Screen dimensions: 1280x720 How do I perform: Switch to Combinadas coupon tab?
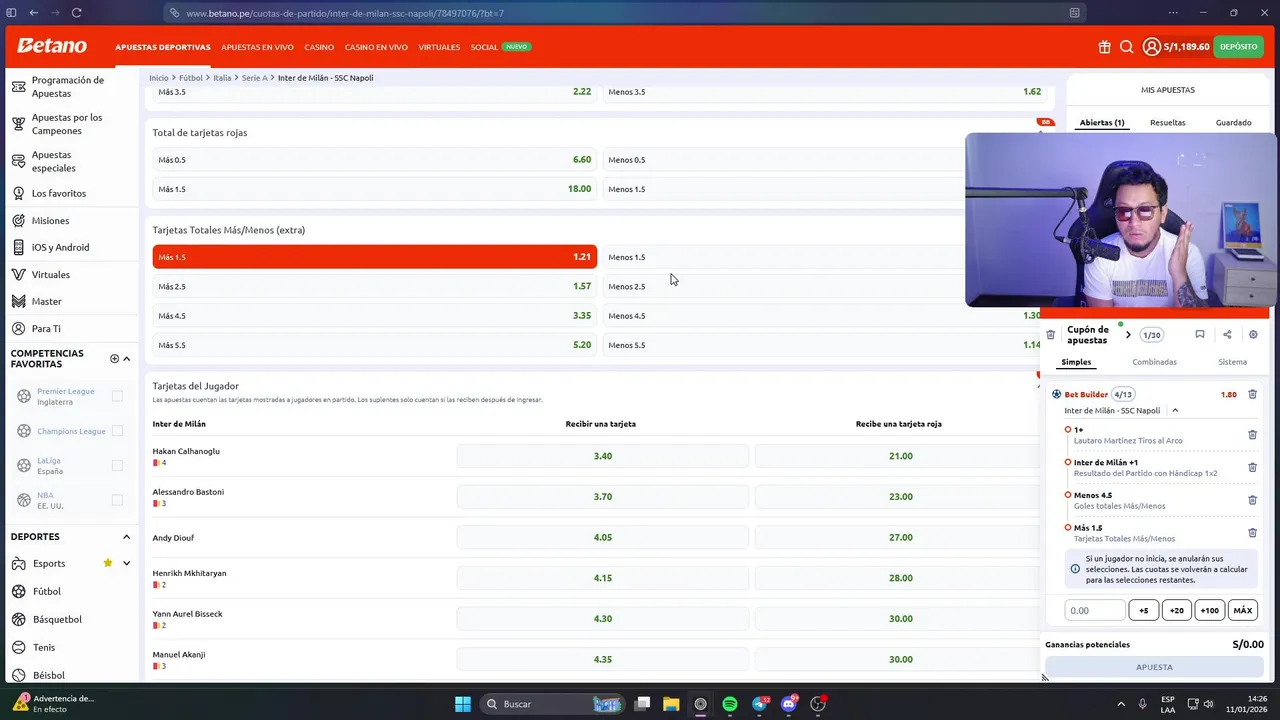pyautogui.click(x=1154, y=362)
